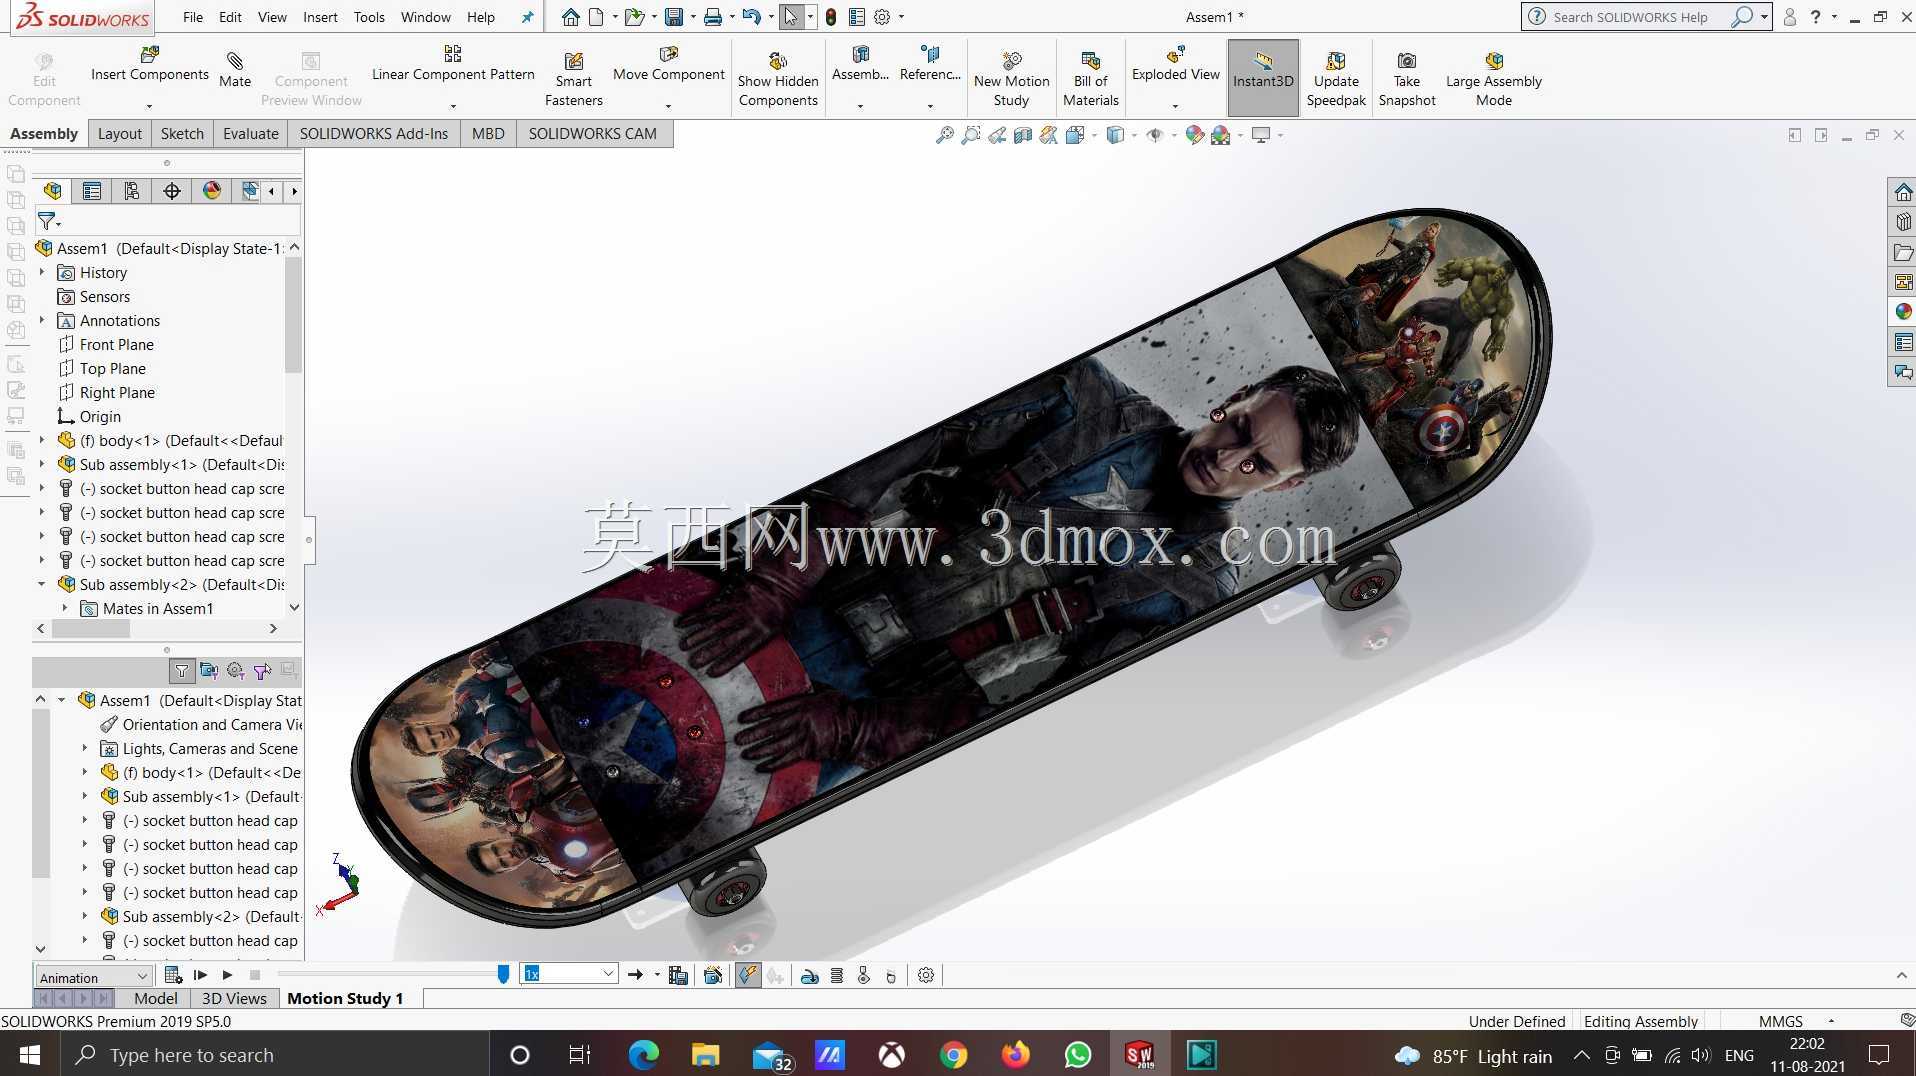
Task: Click the feature tree horizontal scrollbar
Action: [91, 629]
